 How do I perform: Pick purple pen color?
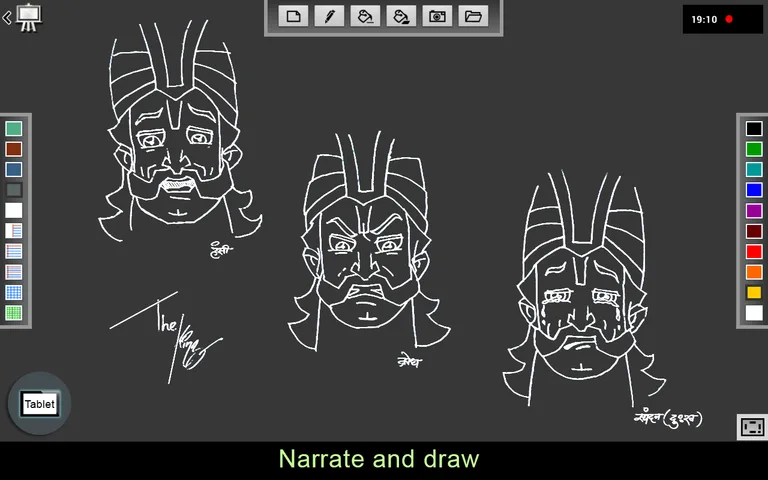(754, 211)
